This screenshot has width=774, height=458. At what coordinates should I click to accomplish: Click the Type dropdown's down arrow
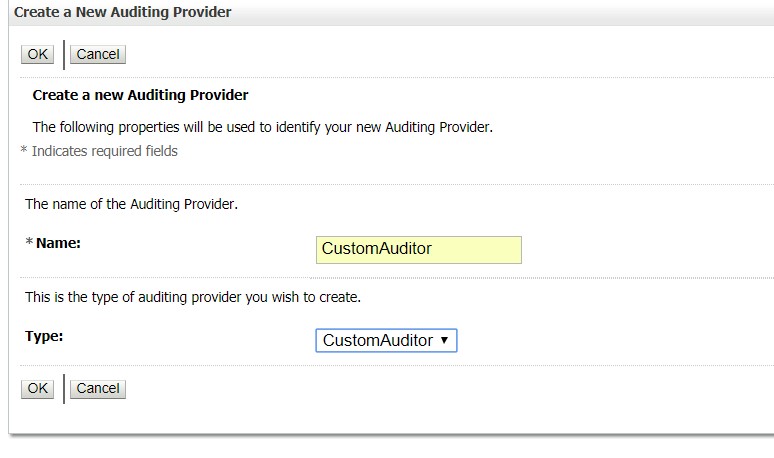pyautogui.click(x=444, y=340)
